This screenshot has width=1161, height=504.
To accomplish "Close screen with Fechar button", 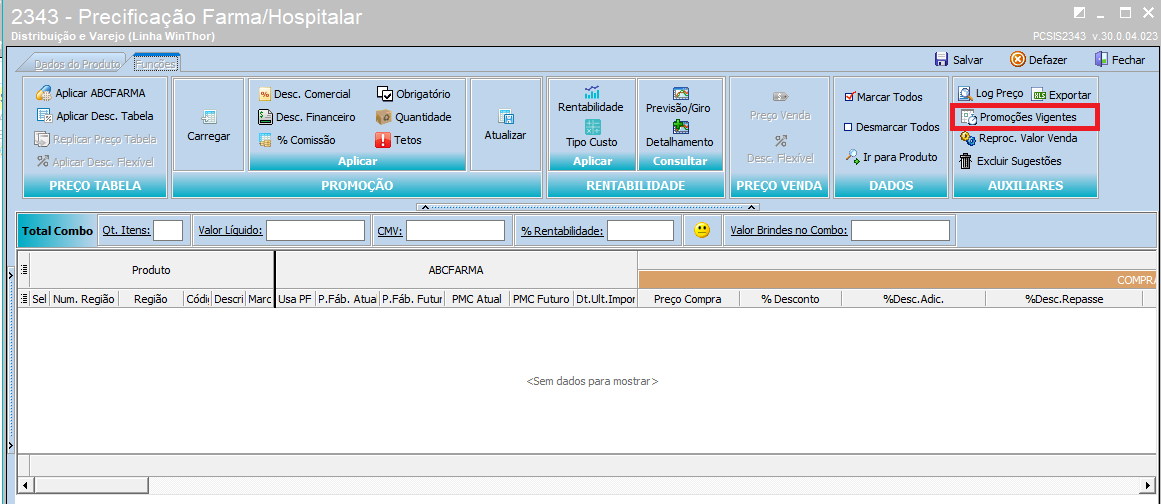I will [x=1119, y=60].
